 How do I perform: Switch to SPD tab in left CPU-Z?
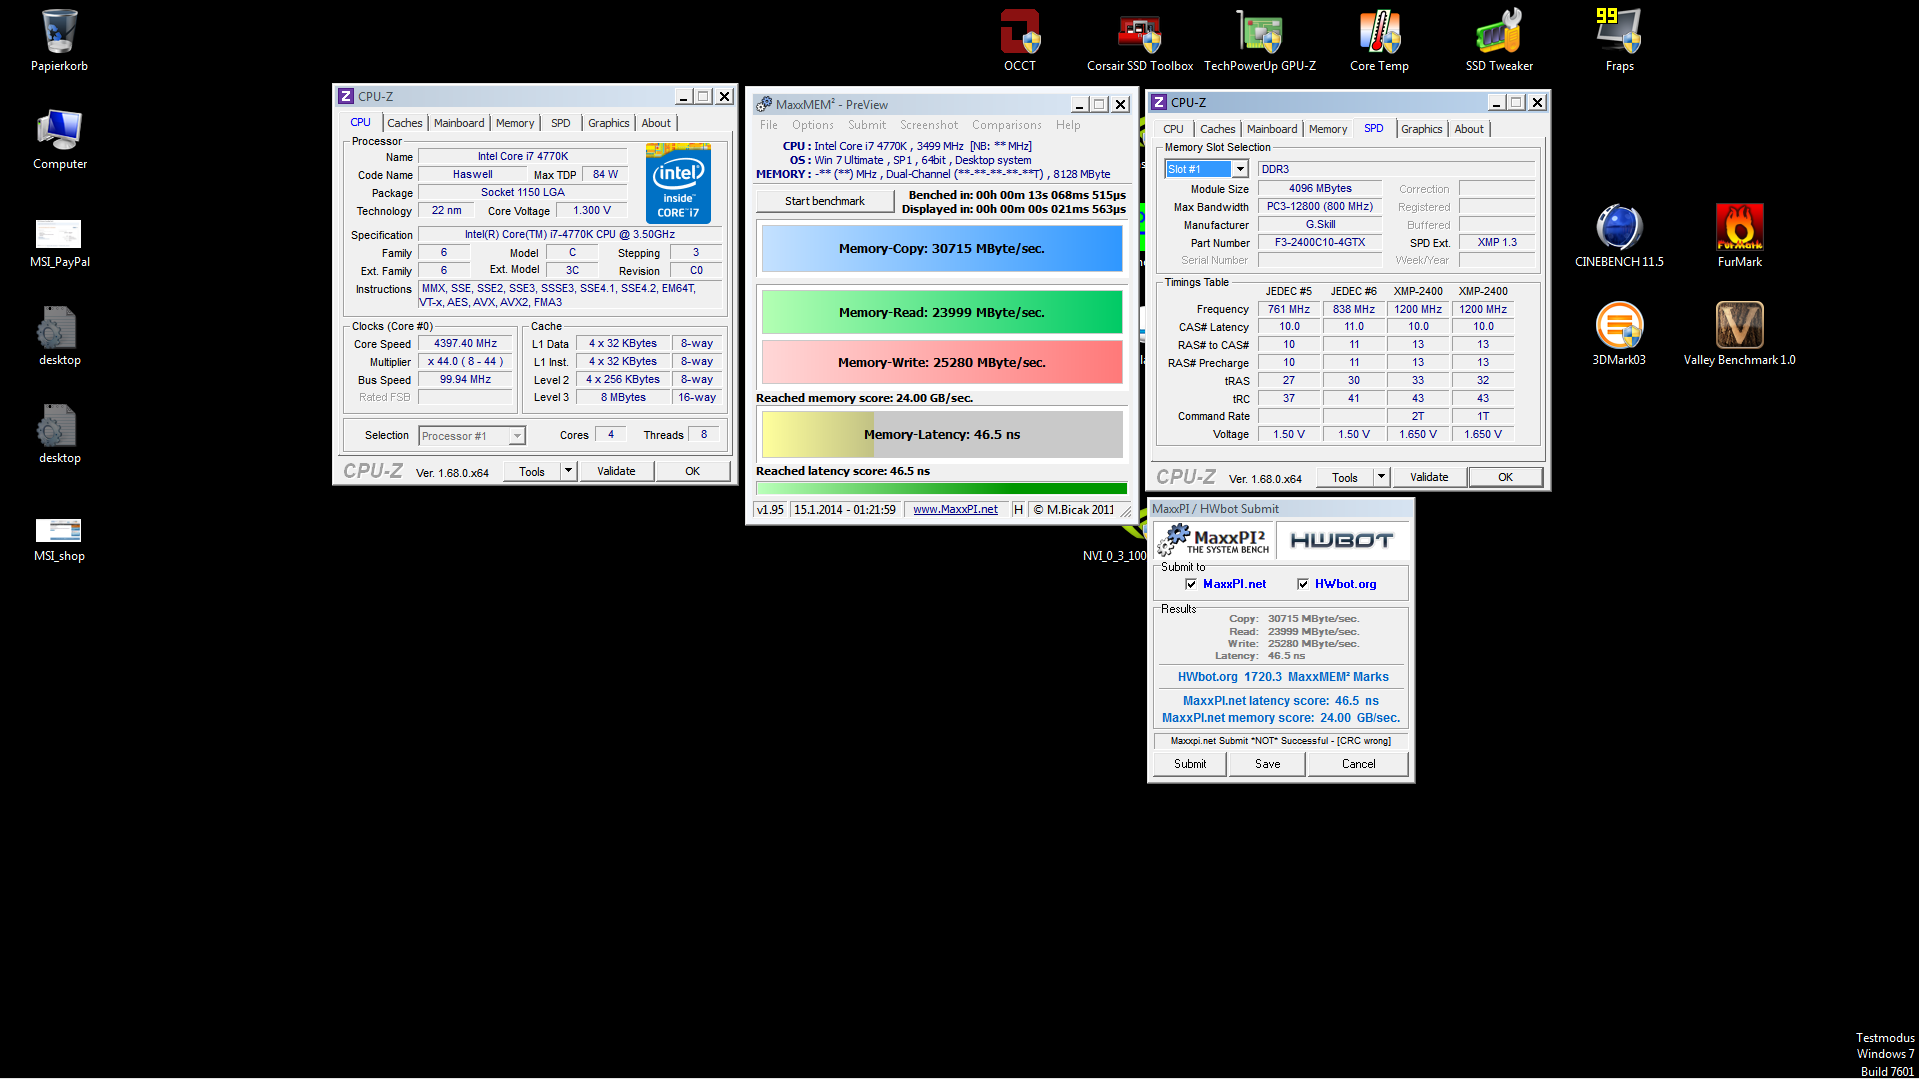pyautogui.click(x=561, y=123)
